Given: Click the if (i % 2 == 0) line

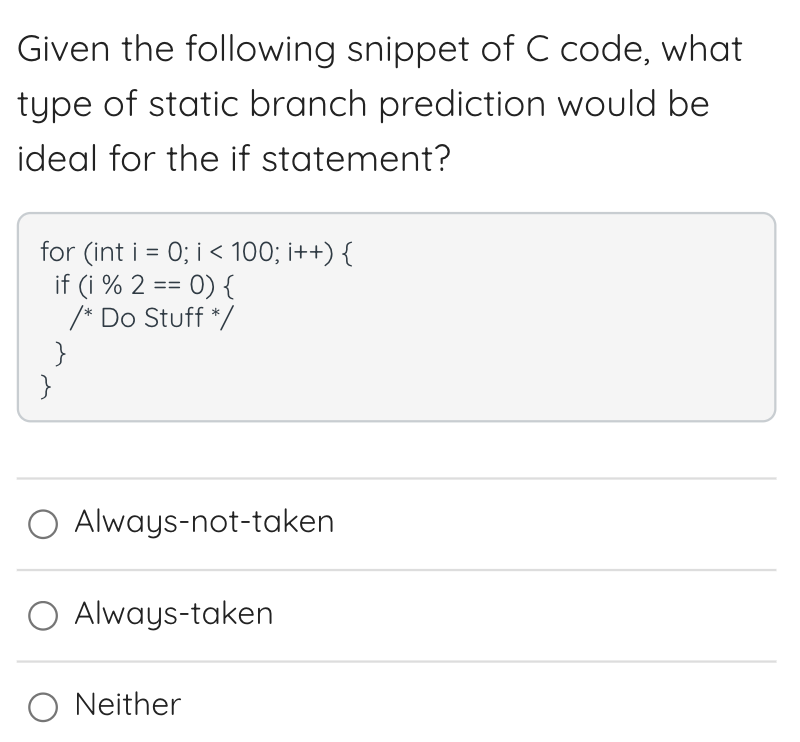Looking at the screenshot, I should (144, 285).
